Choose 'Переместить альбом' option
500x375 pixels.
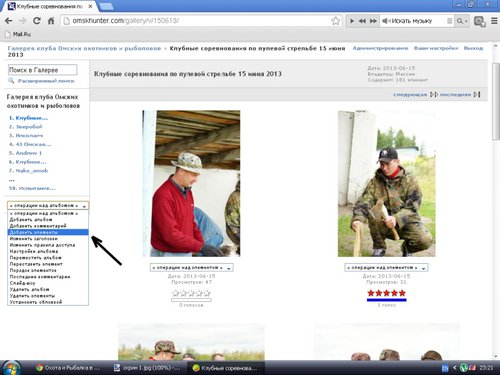(48, 258)
